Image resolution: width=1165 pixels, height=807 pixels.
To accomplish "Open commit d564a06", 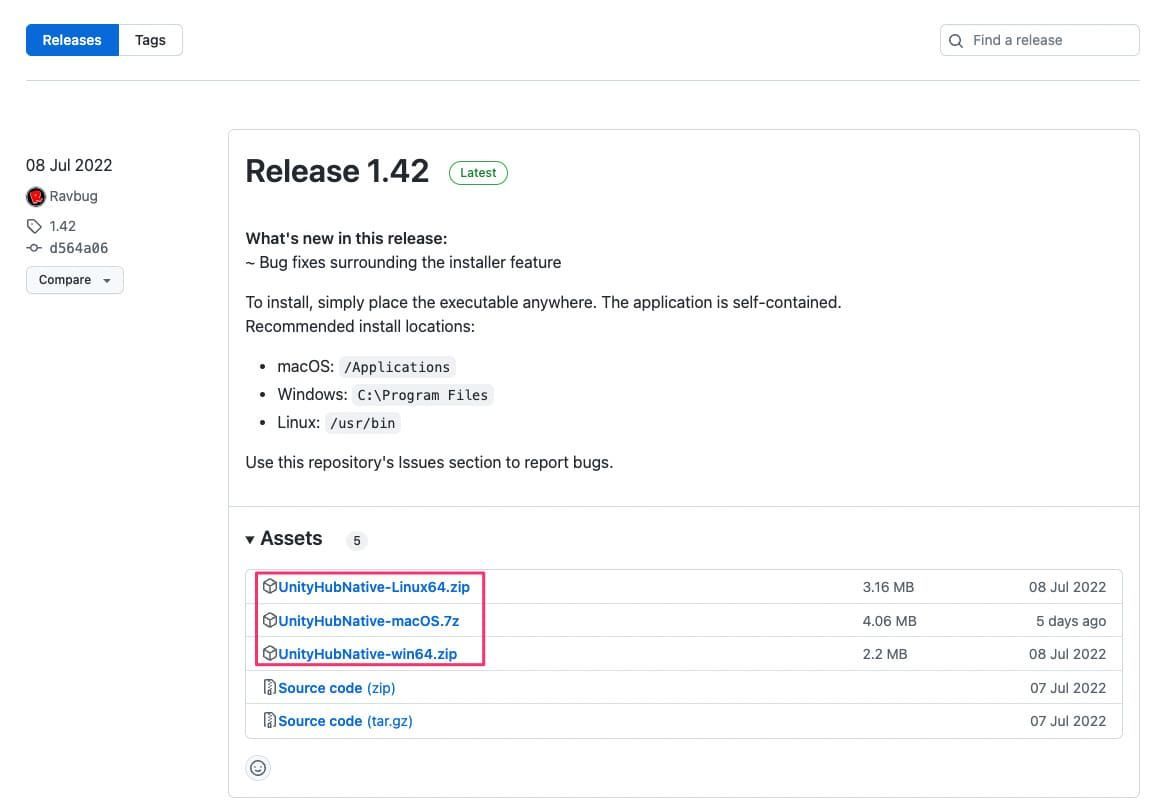I will pos(79,248).
